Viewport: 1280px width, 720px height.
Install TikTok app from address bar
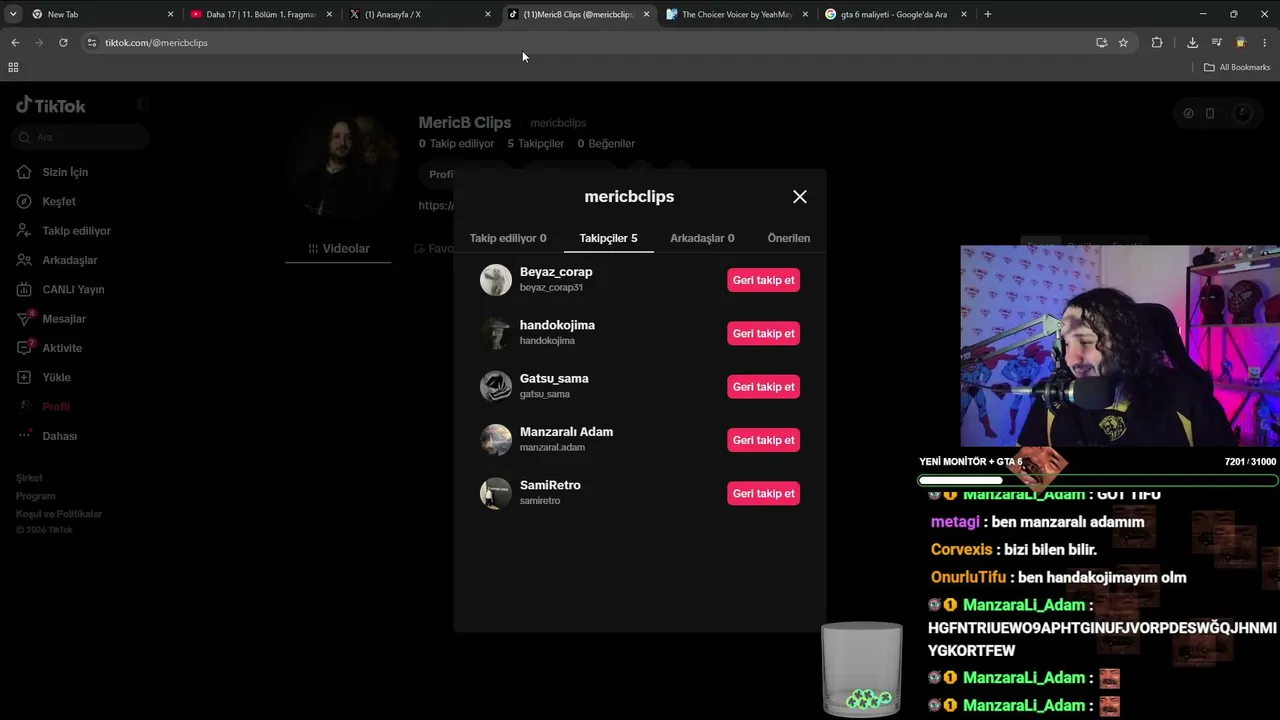click(1101, 43)
